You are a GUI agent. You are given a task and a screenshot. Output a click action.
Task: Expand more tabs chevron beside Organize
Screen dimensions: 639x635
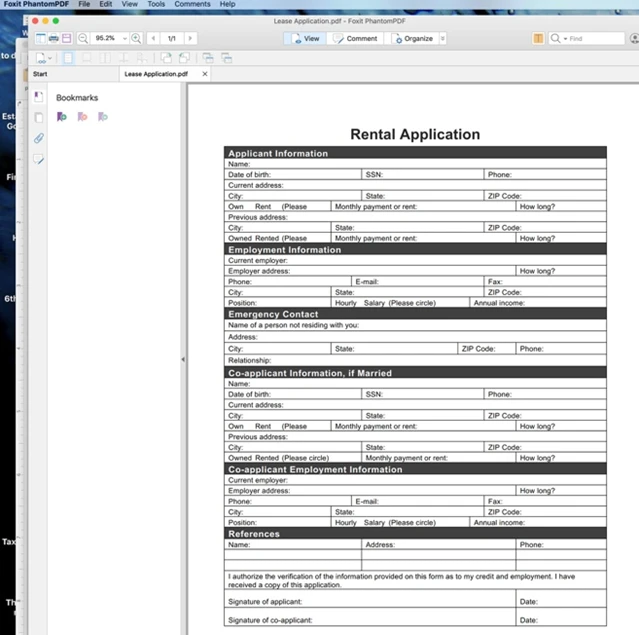[443, 38]
